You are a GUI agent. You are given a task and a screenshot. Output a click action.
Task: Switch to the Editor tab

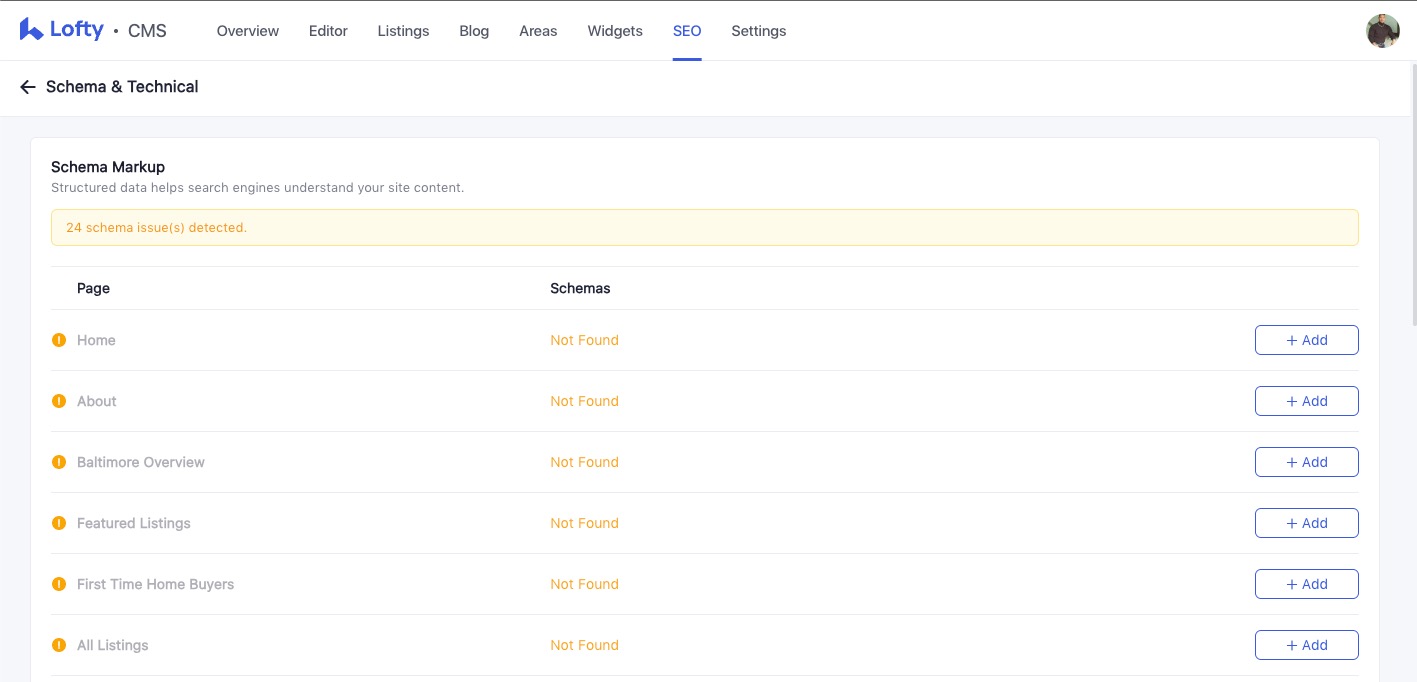pos(328,31)
